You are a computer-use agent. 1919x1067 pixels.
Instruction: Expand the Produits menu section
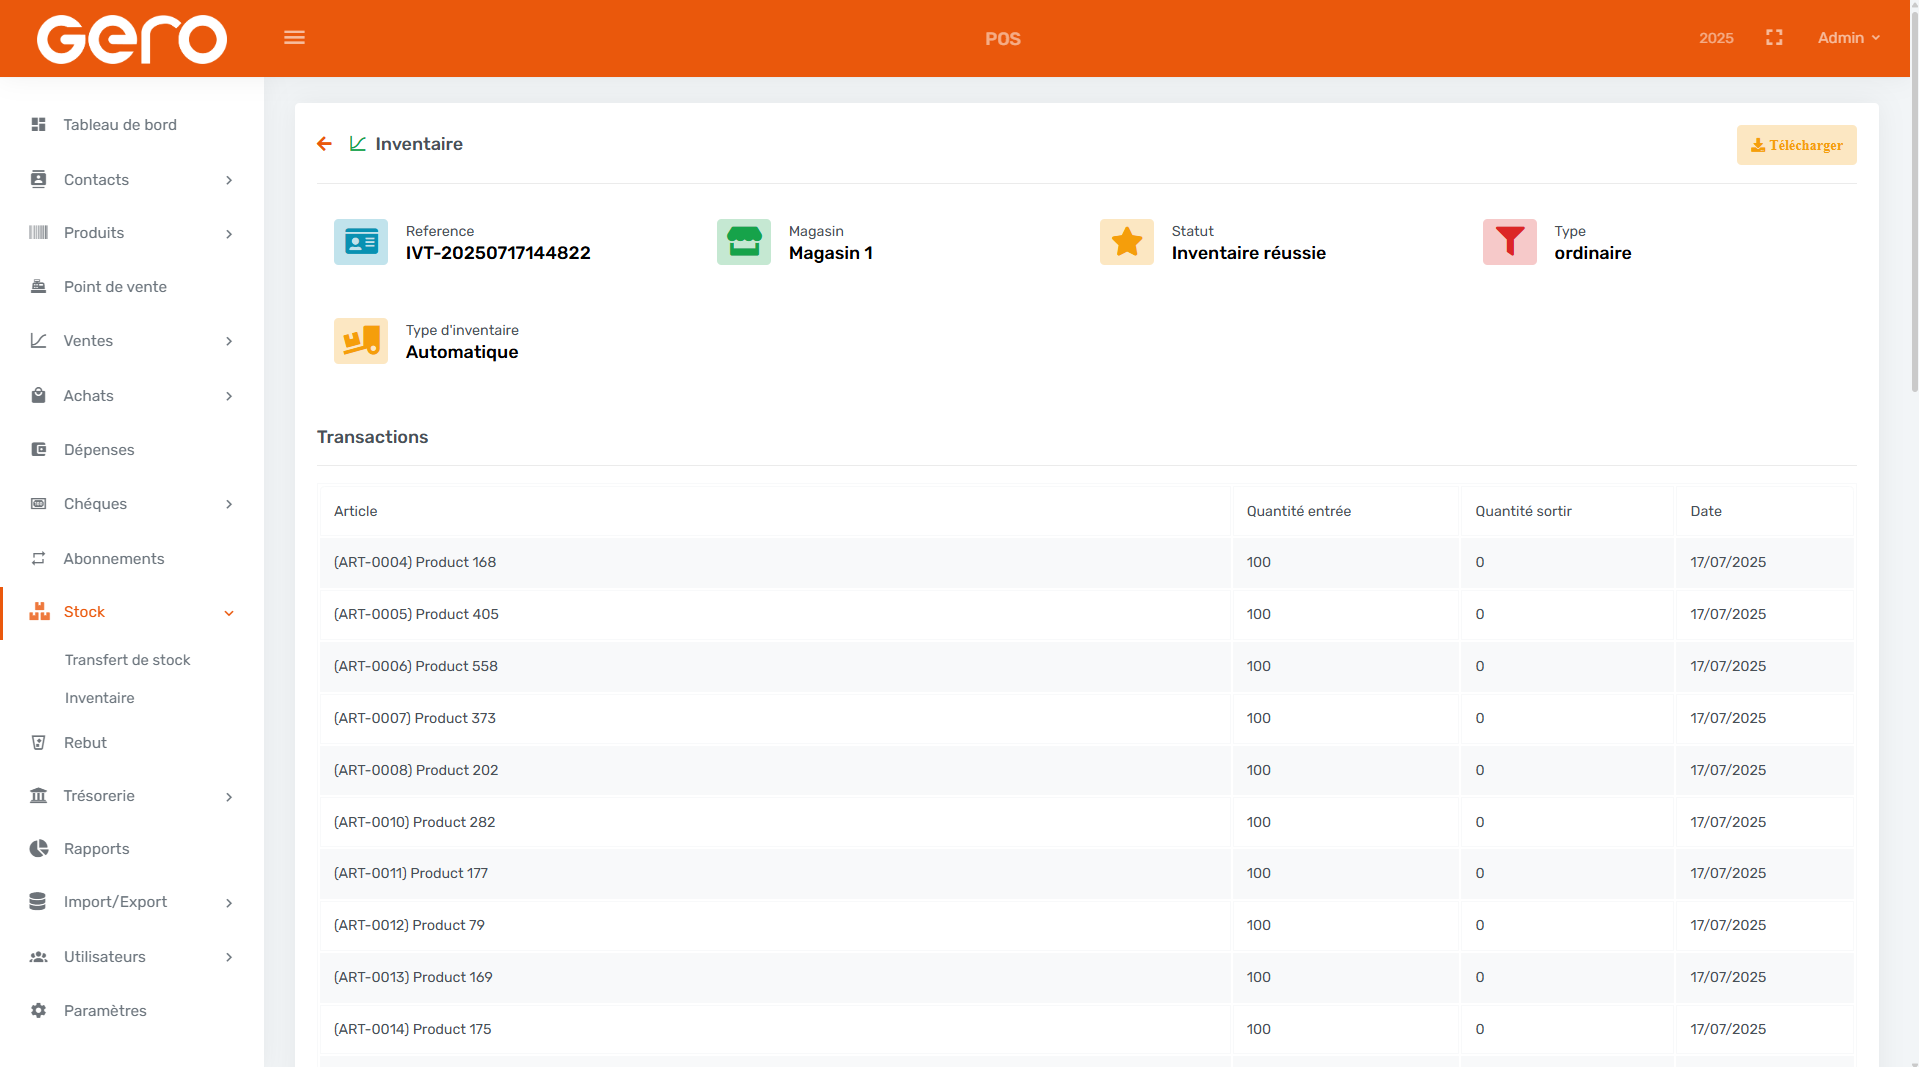pyautogui.click(x=132, y=233)
